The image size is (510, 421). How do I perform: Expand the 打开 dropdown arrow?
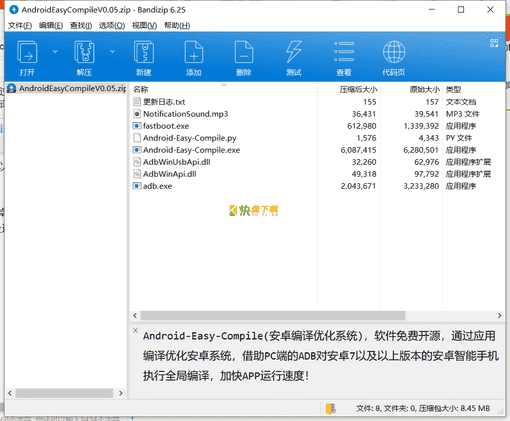(55, 52)
